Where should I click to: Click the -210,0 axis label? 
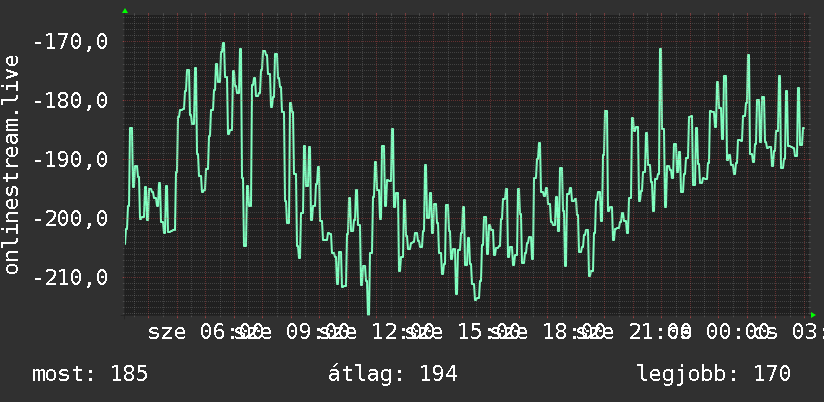(x=70, y=276)
